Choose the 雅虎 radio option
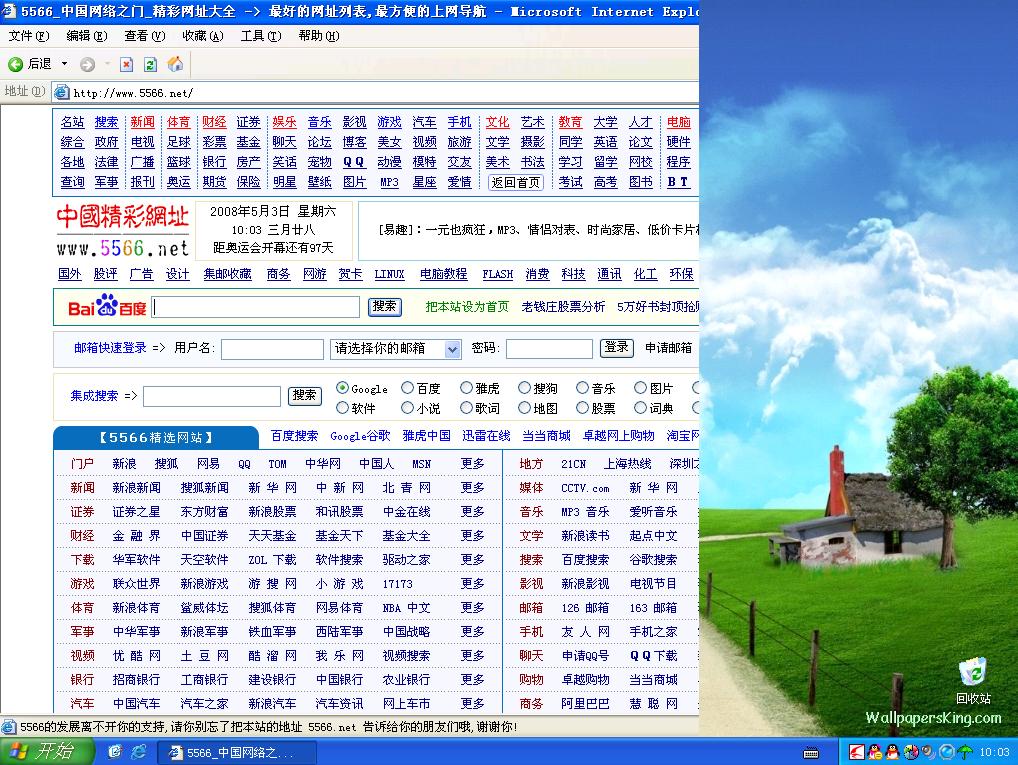Image resolution: width=1018 pixels, height=765 pixels. (466, 388)
